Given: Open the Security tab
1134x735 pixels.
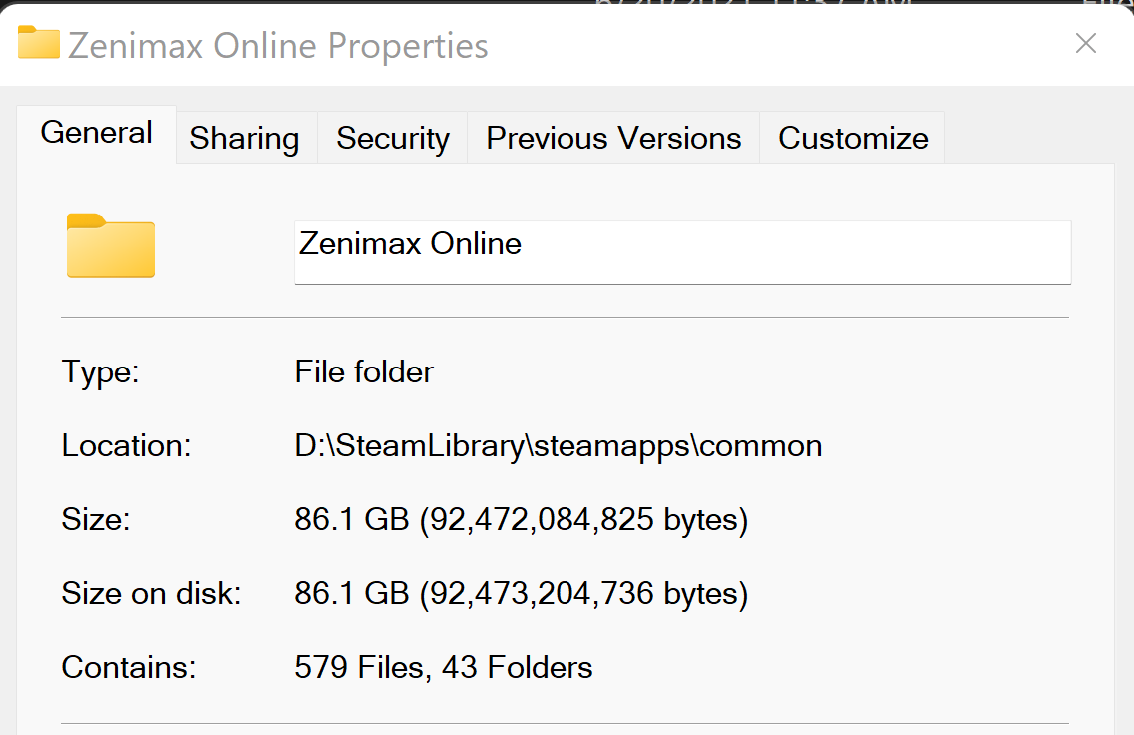Looking at the screenshot, I should [393, 137].
